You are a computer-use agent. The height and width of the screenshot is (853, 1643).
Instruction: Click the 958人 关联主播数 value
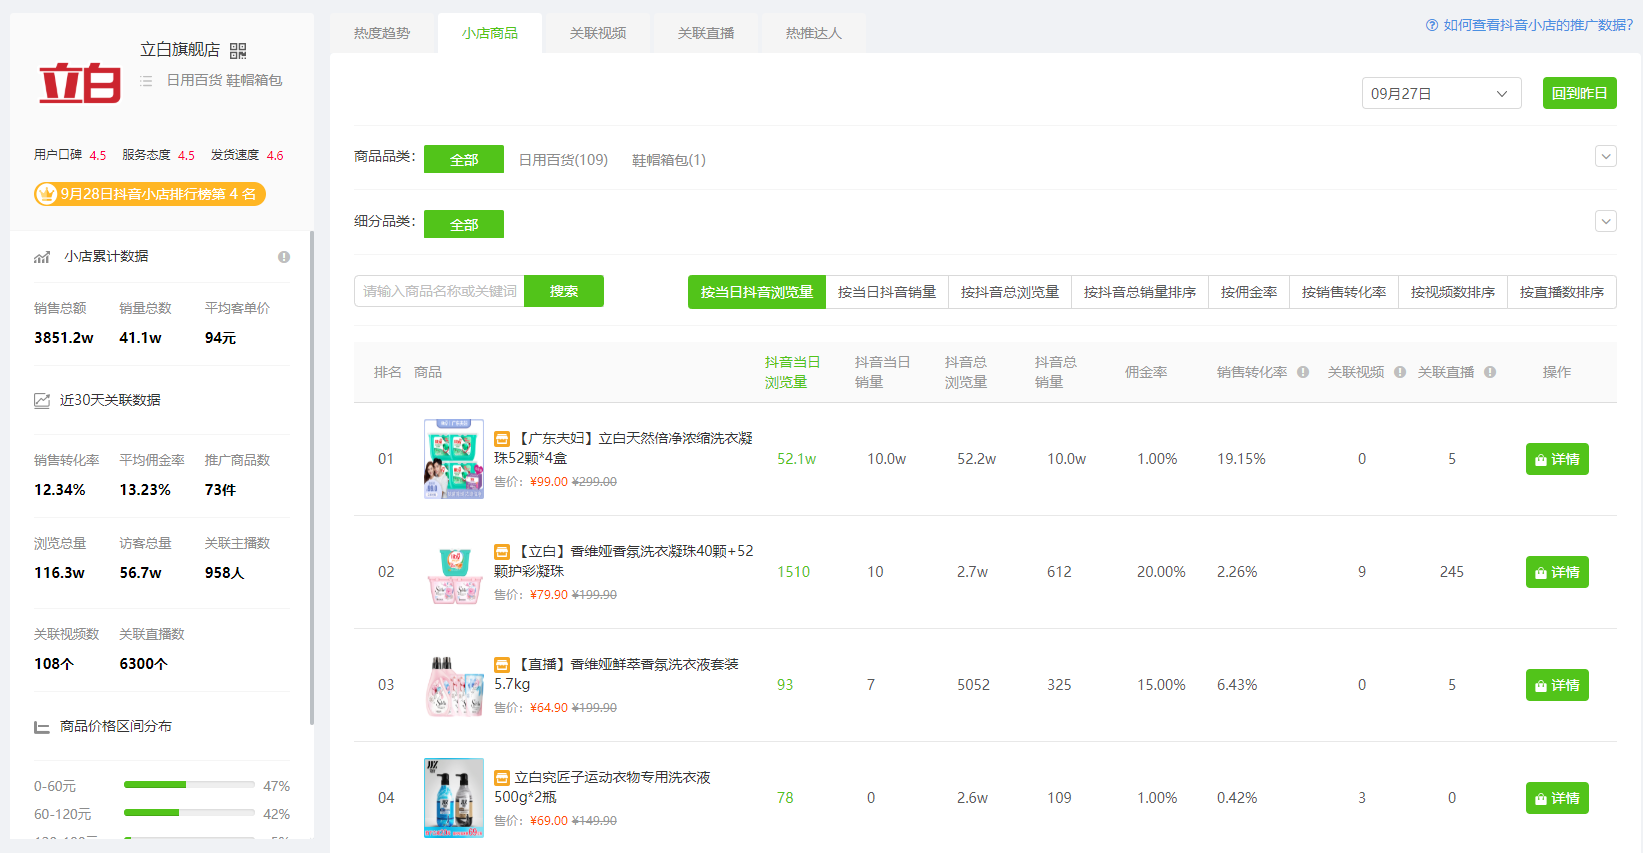pyautogui.click(x=224, y=573)
